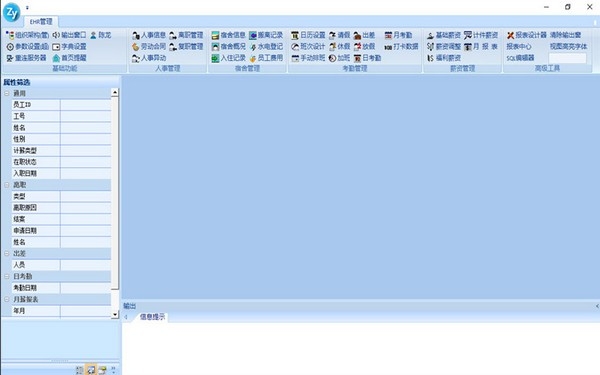Click SQL编辑器 button
The height and width of the screenshot is (375, 600).
(x=520, y=58)
